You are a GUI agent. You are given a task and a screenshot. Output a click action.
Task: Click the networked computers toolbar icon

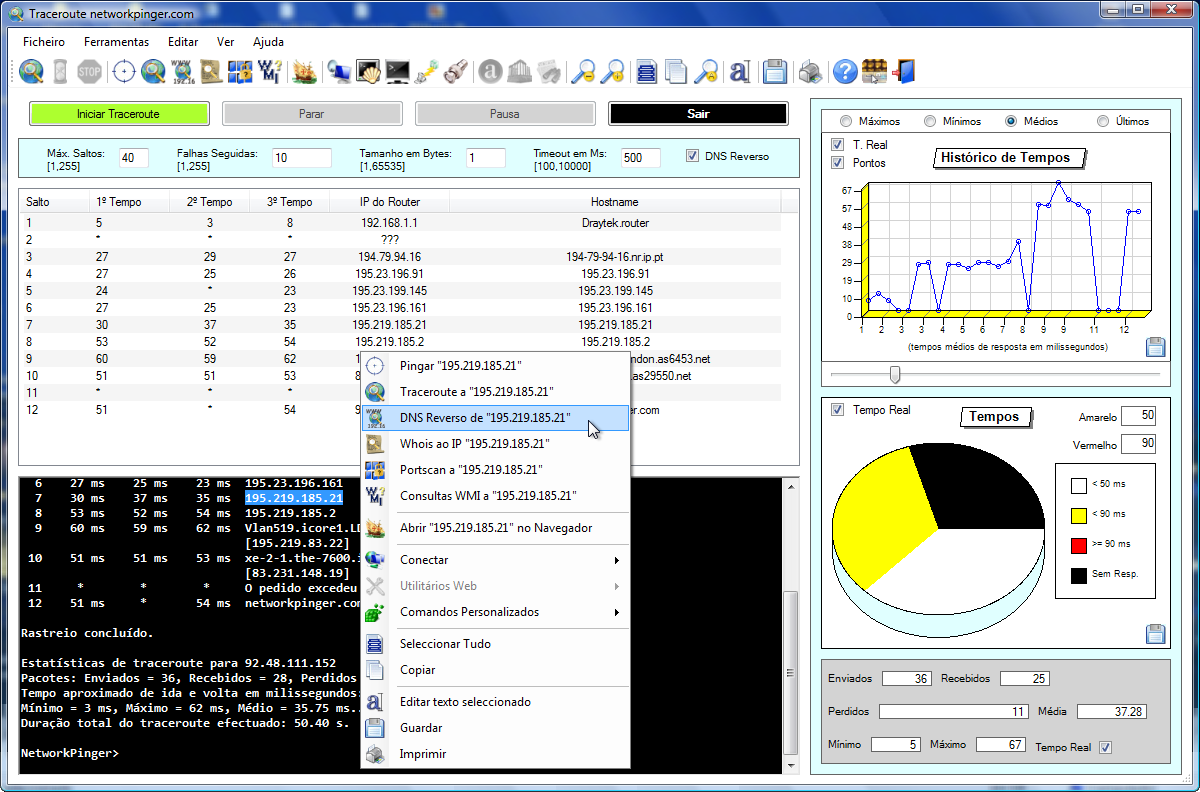pos(340,71)
